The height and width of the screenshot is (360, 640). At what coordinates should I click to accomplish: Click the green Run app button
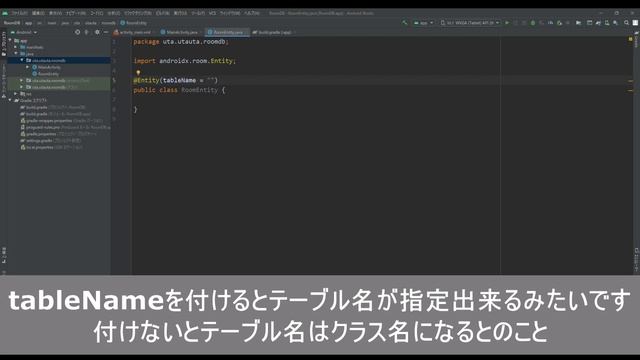click(x=507, y=23)
